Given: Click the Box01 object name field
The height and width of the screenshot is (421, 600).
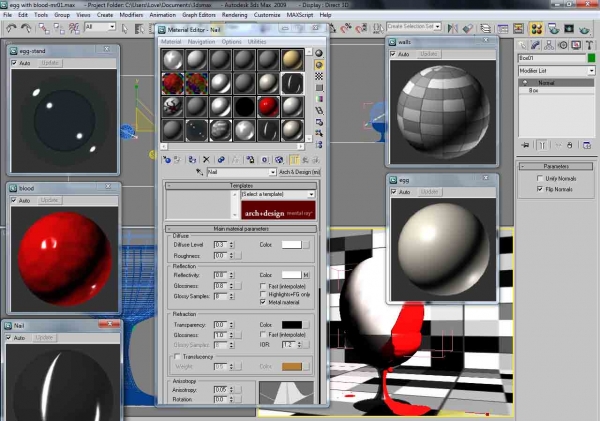Looking at the screenshot, I should (551, 58).
